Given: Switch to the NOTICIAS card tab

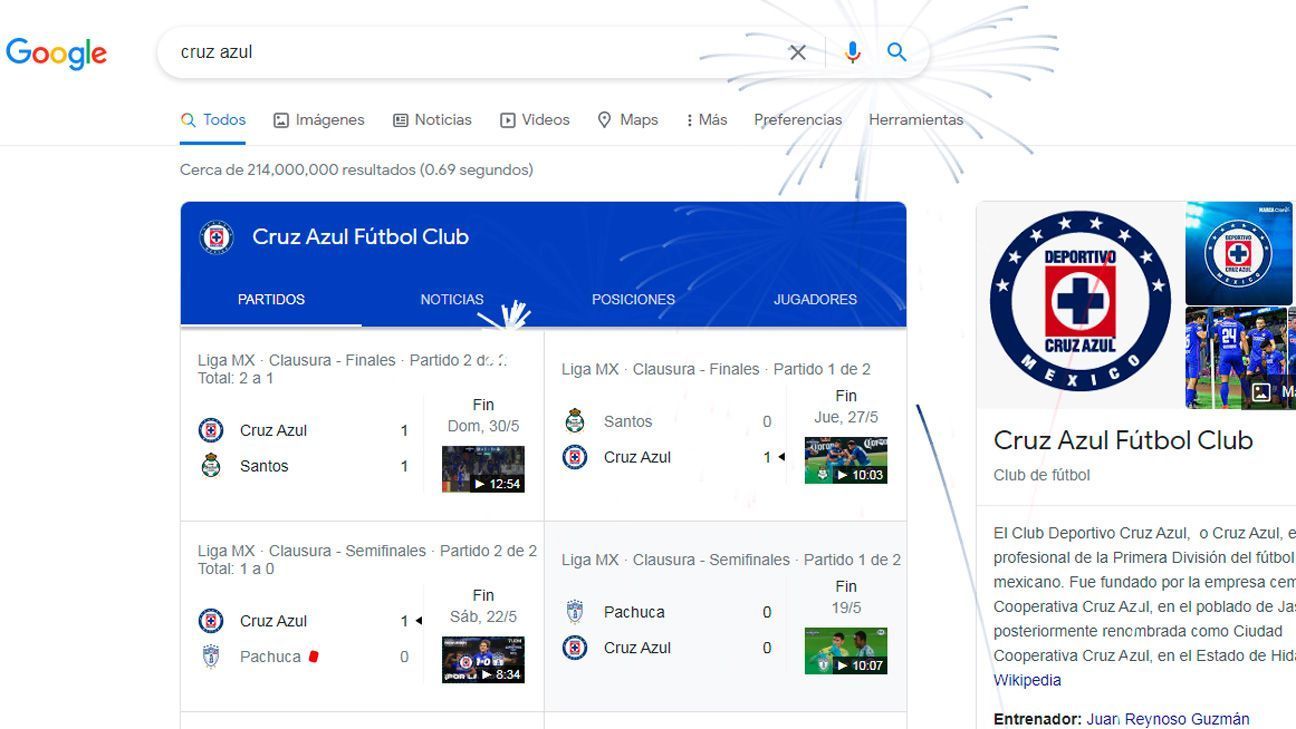Looking at the screenshot, I should pyautogui.click(x=452, y=299).
